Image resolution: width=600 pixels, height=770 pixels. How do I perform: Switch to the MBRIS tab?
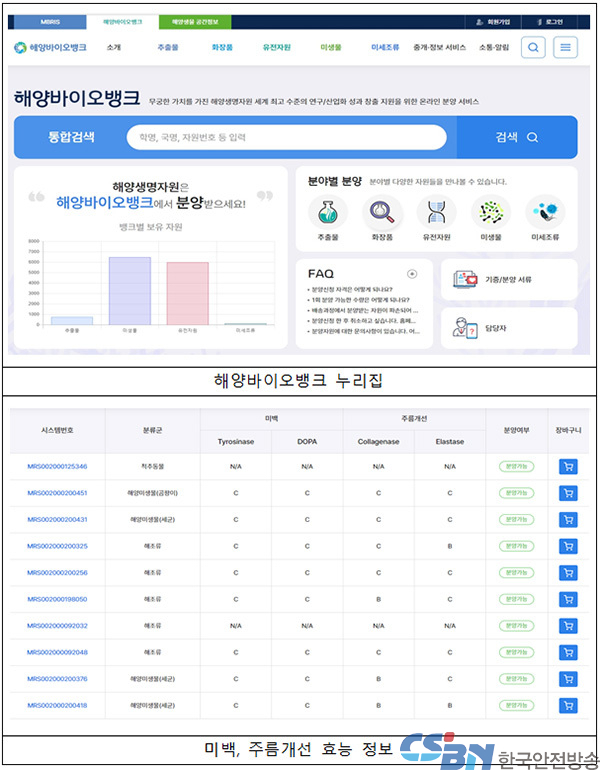coord(50,22)
